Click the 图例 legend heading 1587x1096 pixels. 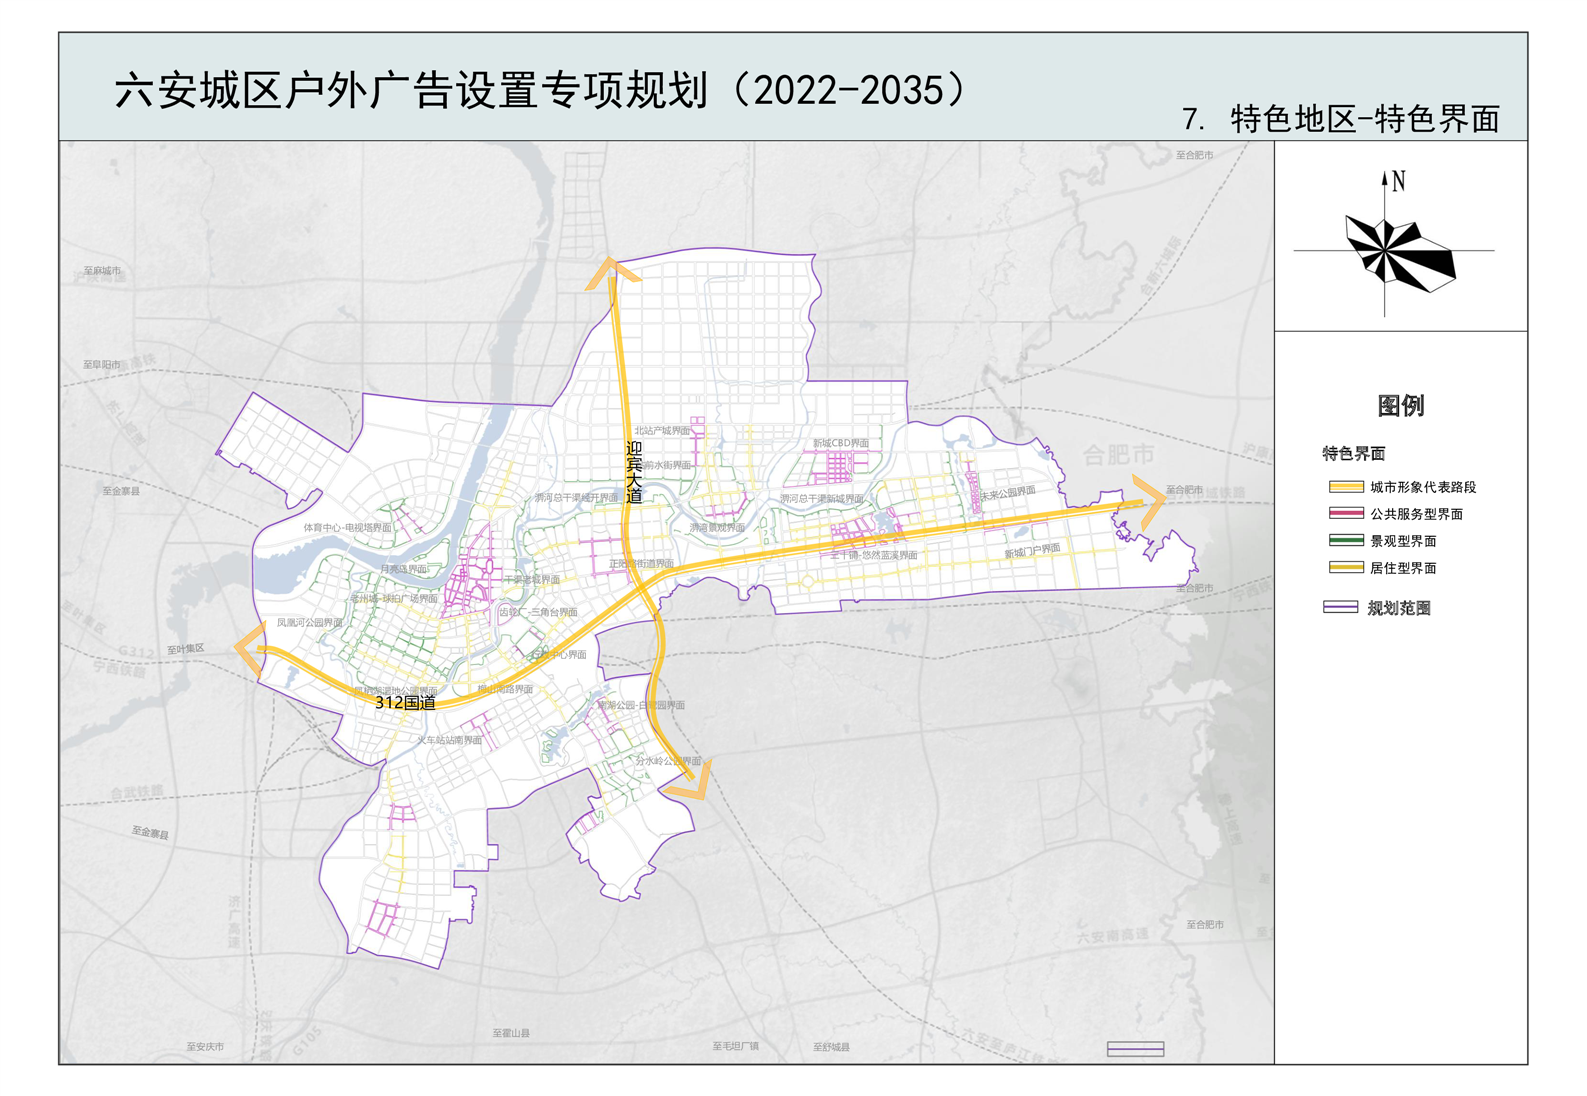point(1400,406)
